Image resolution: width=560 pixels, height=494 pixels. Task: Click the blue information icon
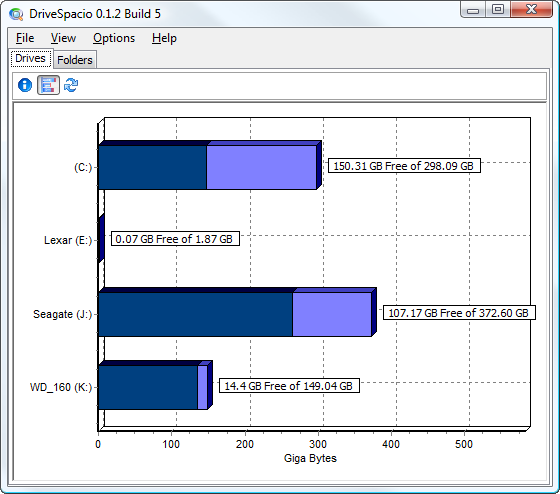[25, 85]
